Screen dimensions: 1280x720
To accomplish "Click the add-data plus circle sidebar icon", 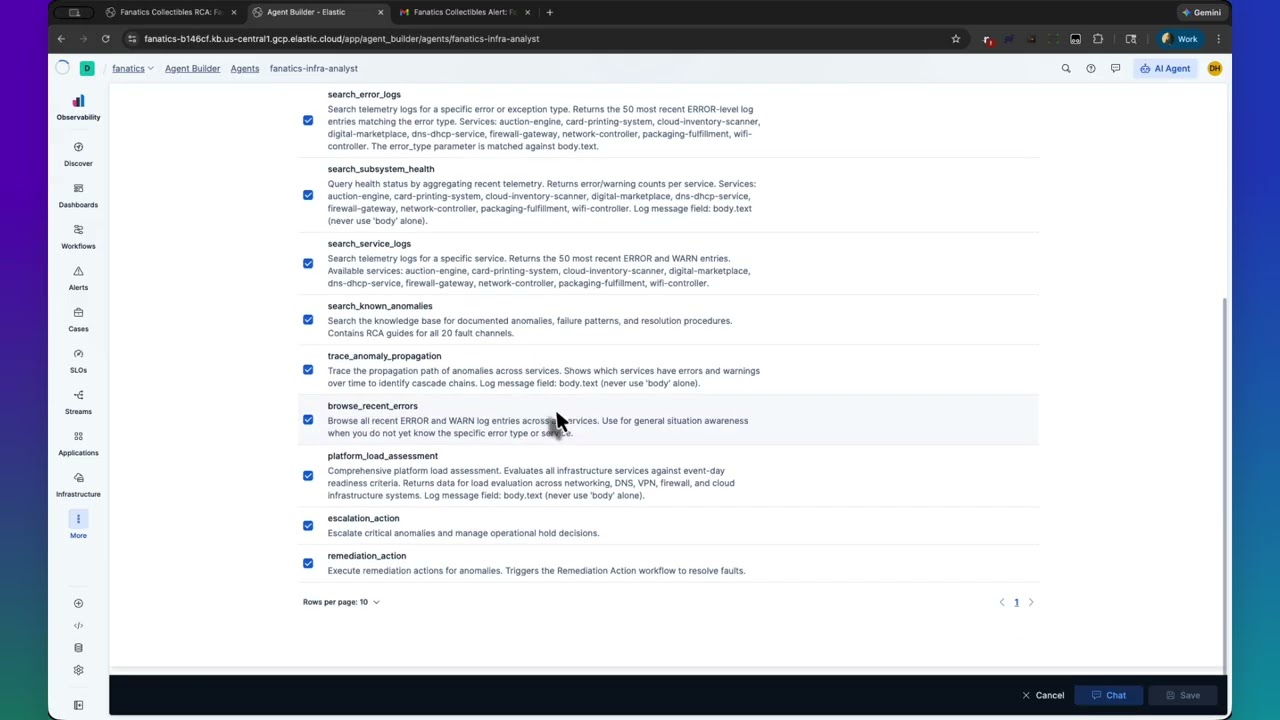I will pyautogui.click(x=78, y=603).
